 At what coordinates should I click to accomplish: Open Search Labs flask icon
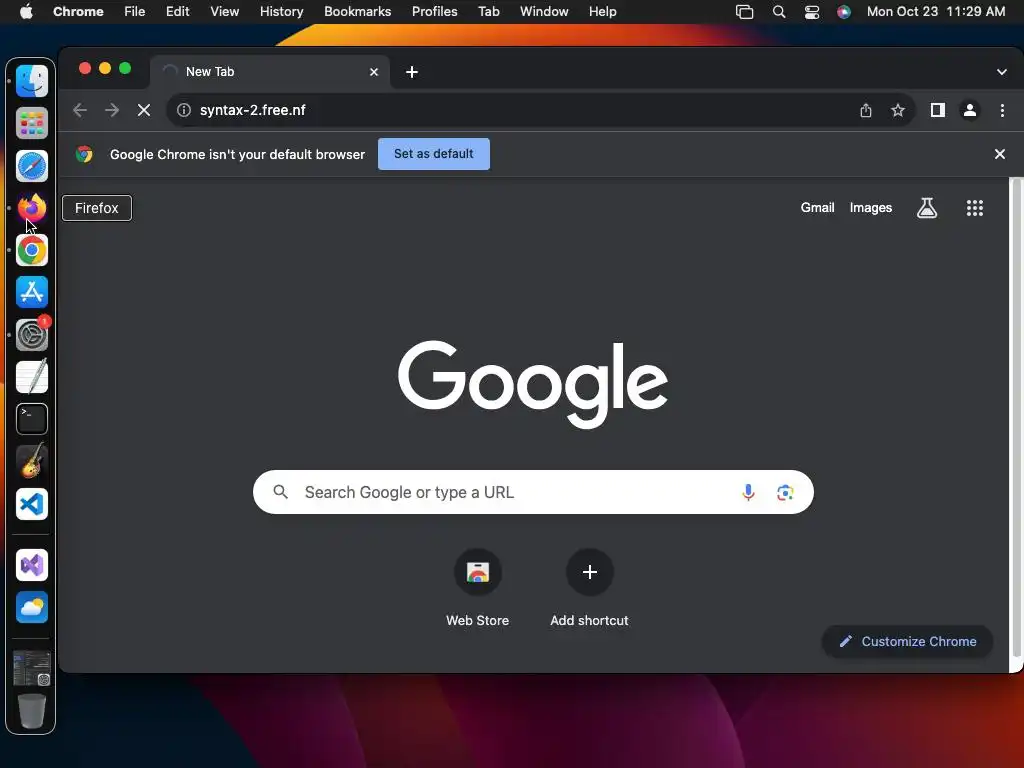click(x=926, y=208)
